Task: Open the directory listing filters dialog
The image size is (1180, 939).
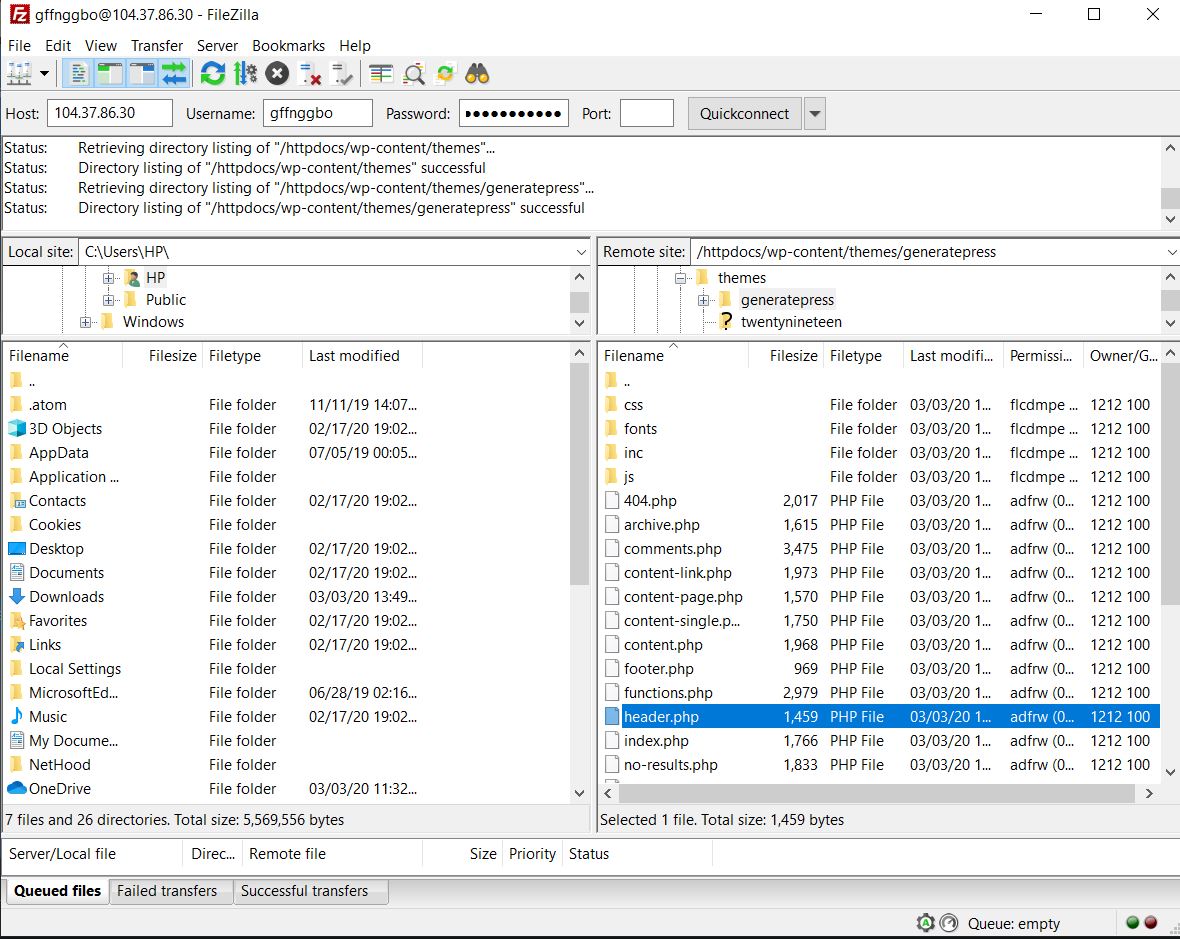Action: coord(381,74)
